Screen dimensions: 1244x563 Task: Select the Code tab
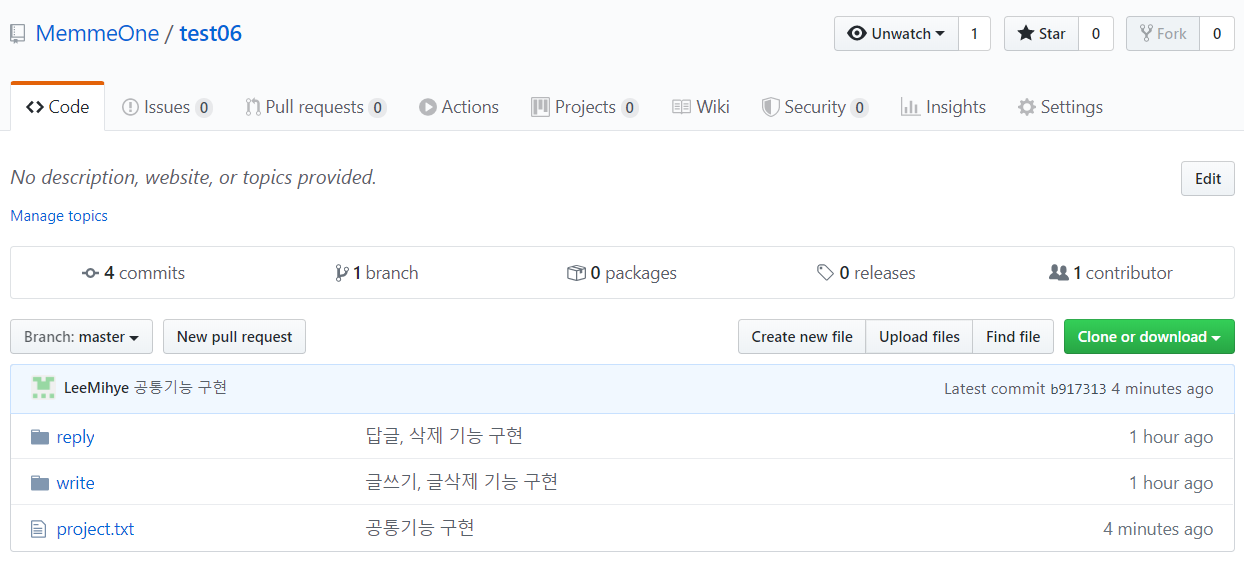[x=58, y=107]
